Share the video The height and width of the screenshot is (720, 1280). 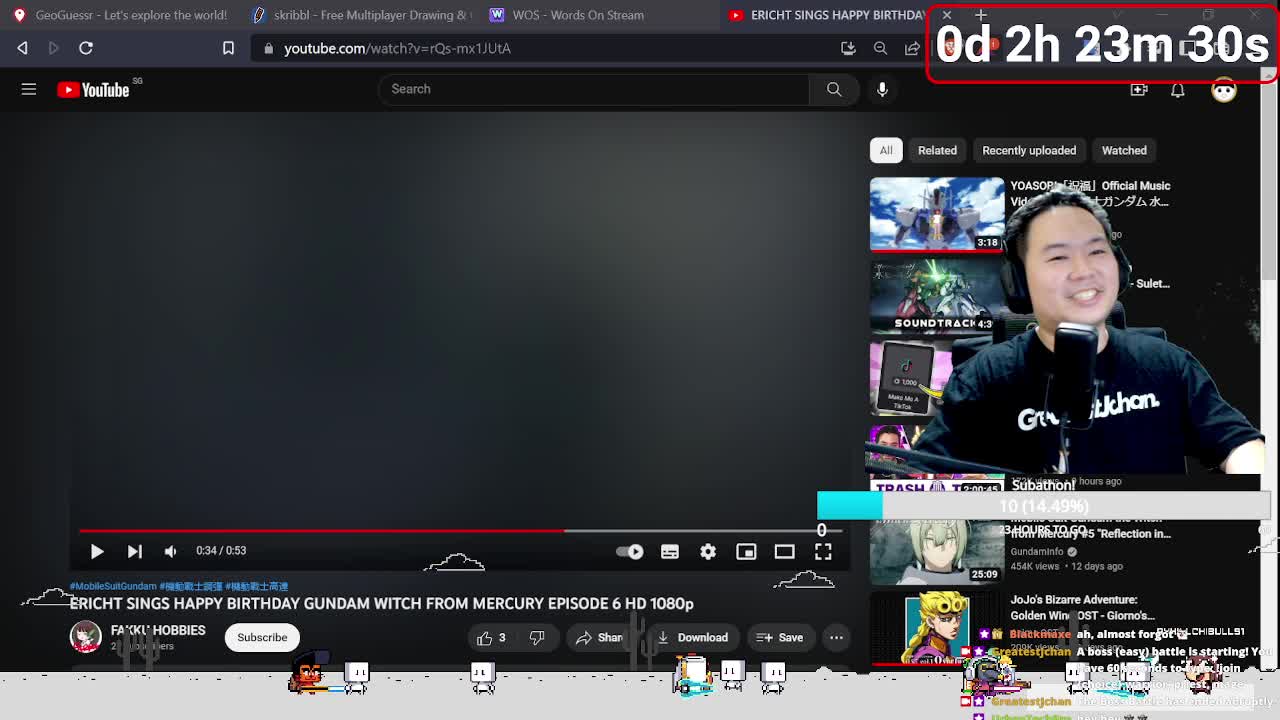599,637
